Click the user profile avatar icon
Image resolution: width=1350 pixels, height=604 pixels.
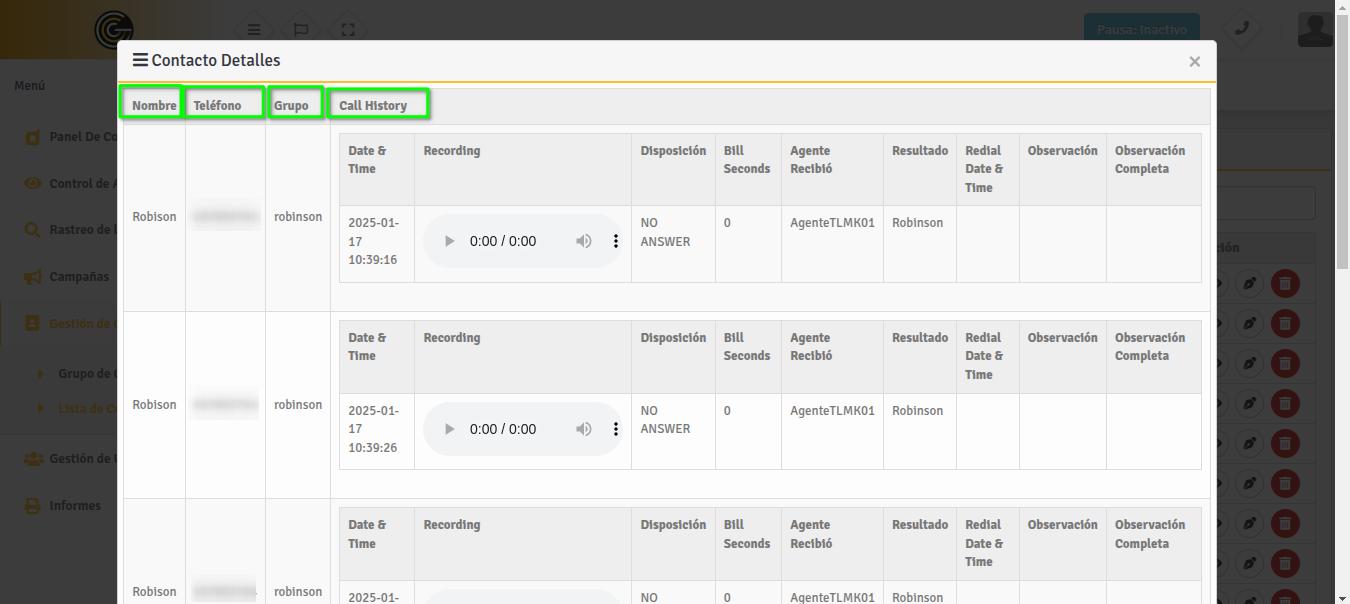[x=1314, y=29]
